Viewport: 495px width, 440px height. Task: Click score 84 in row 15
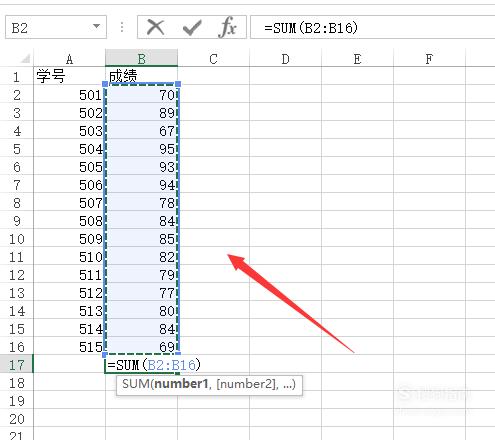[141, 329]
